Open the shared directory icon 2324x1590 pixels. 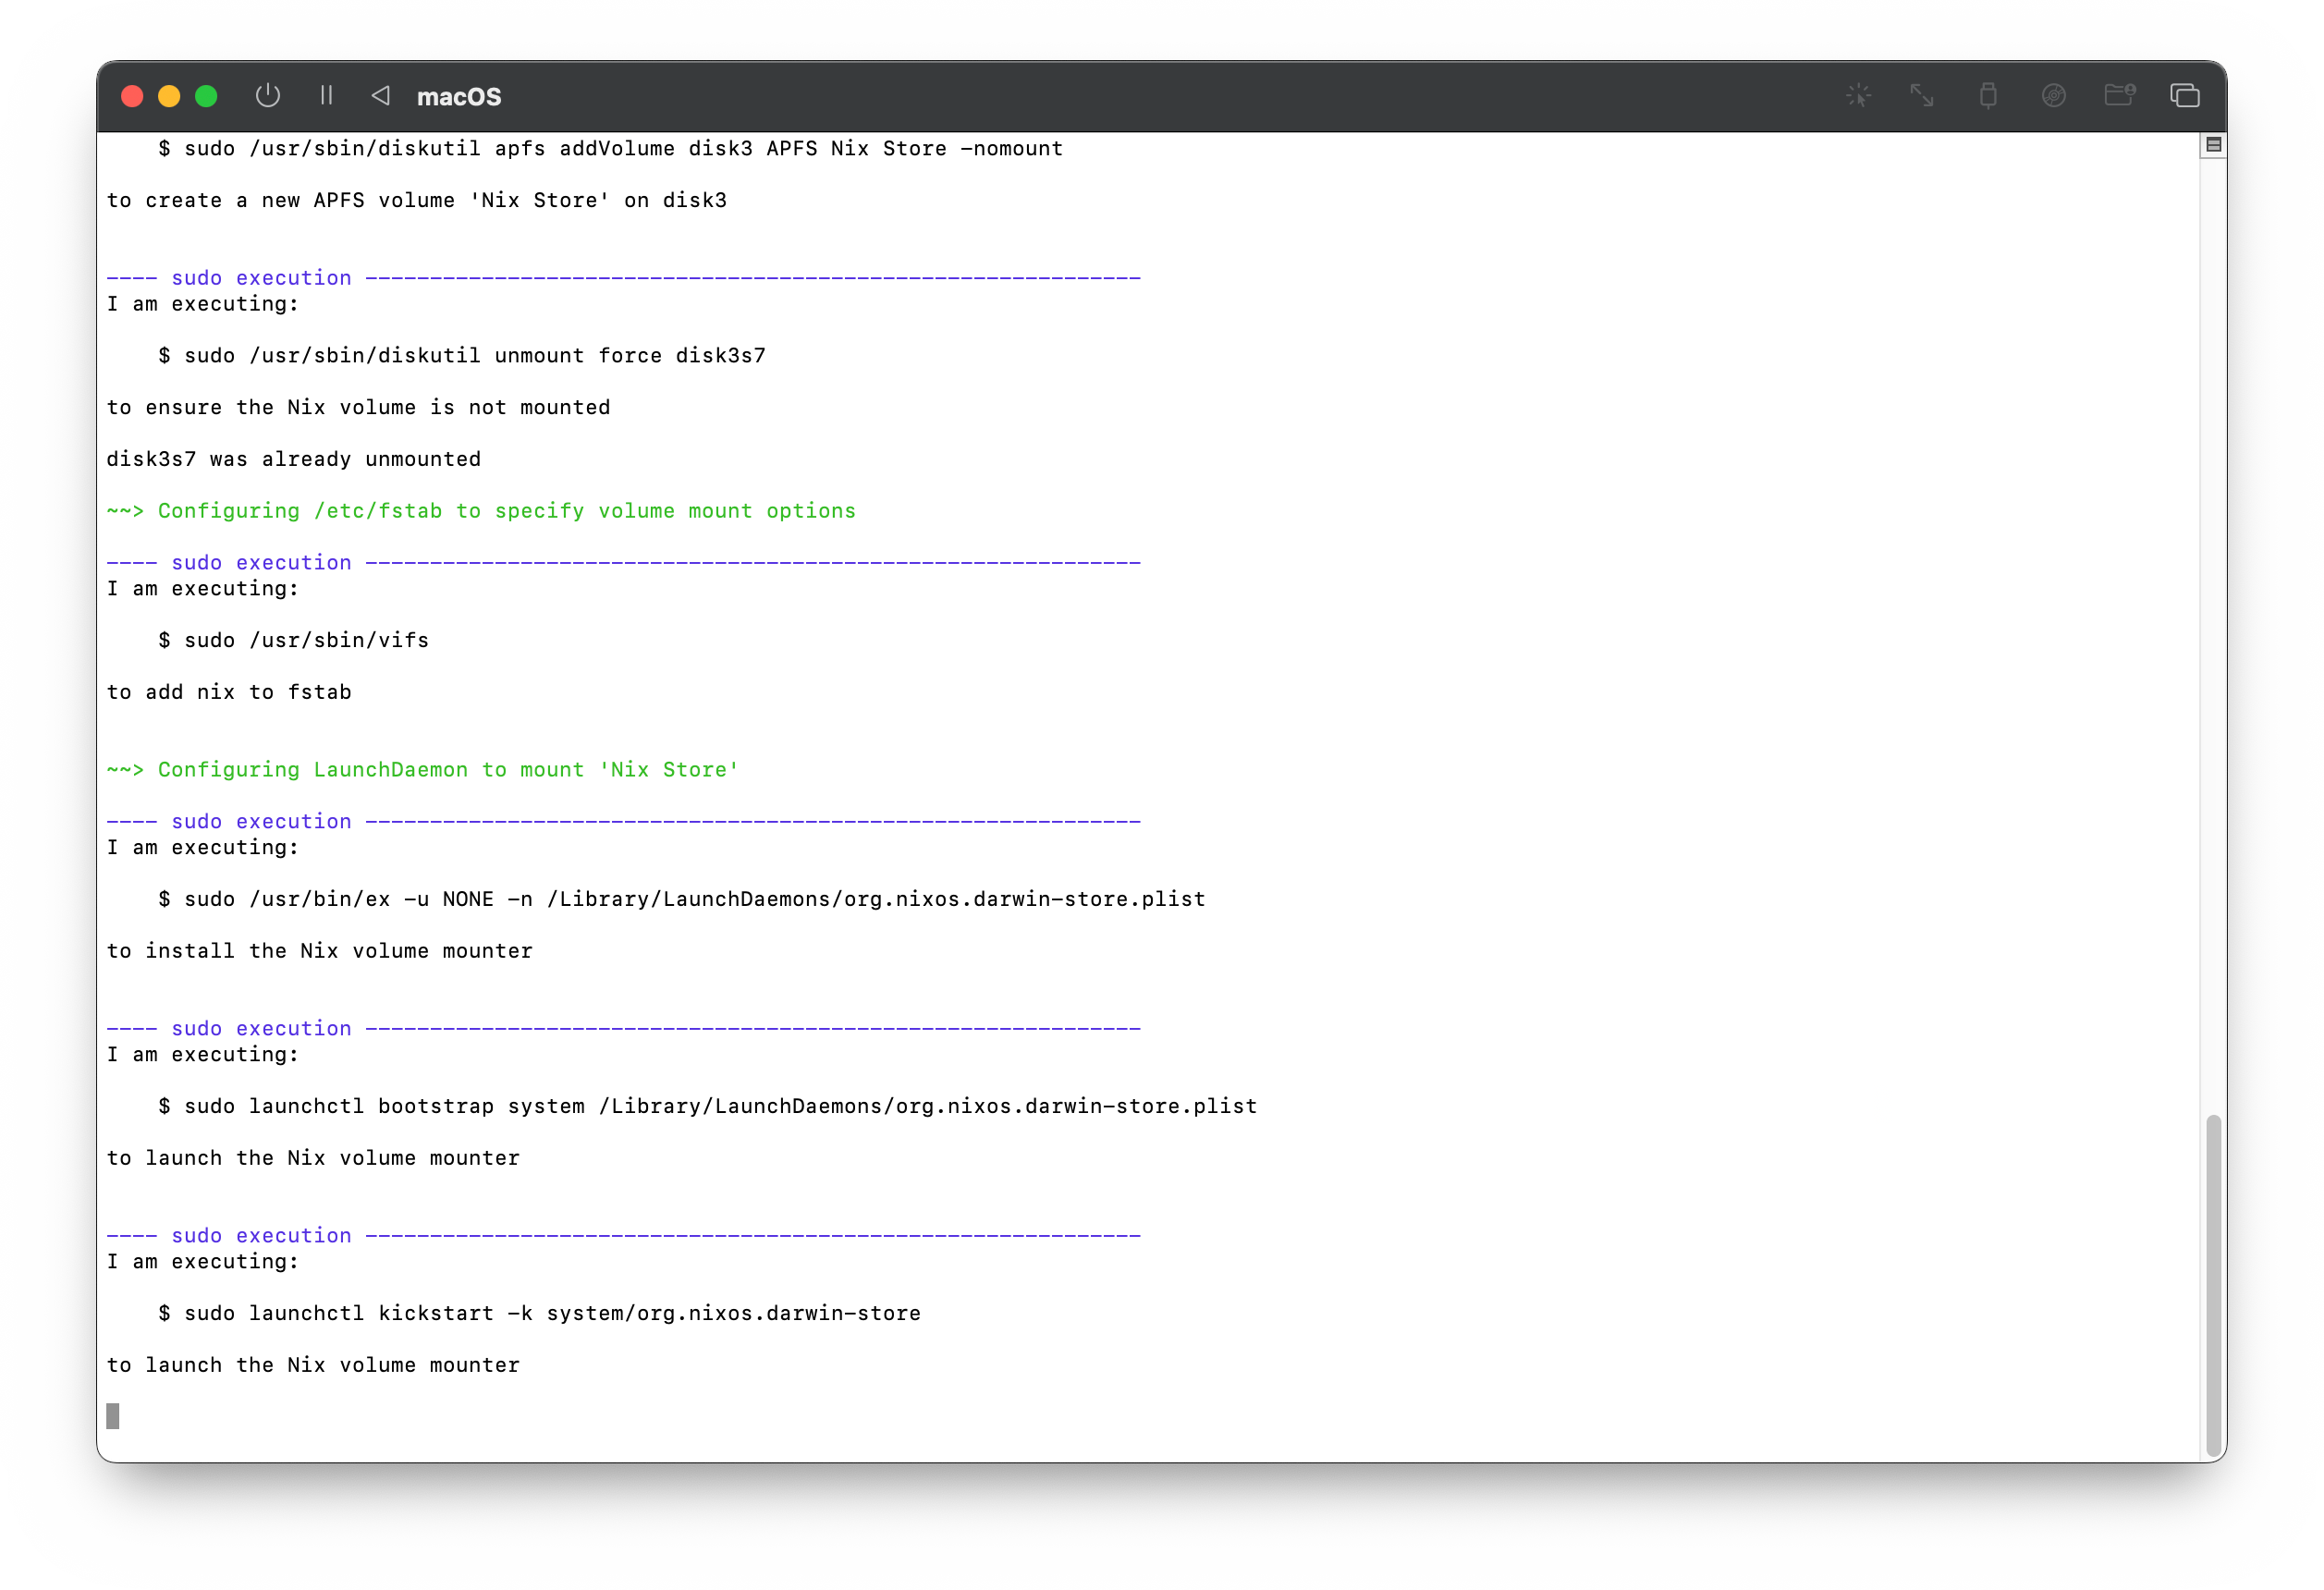coord(2120,96)
